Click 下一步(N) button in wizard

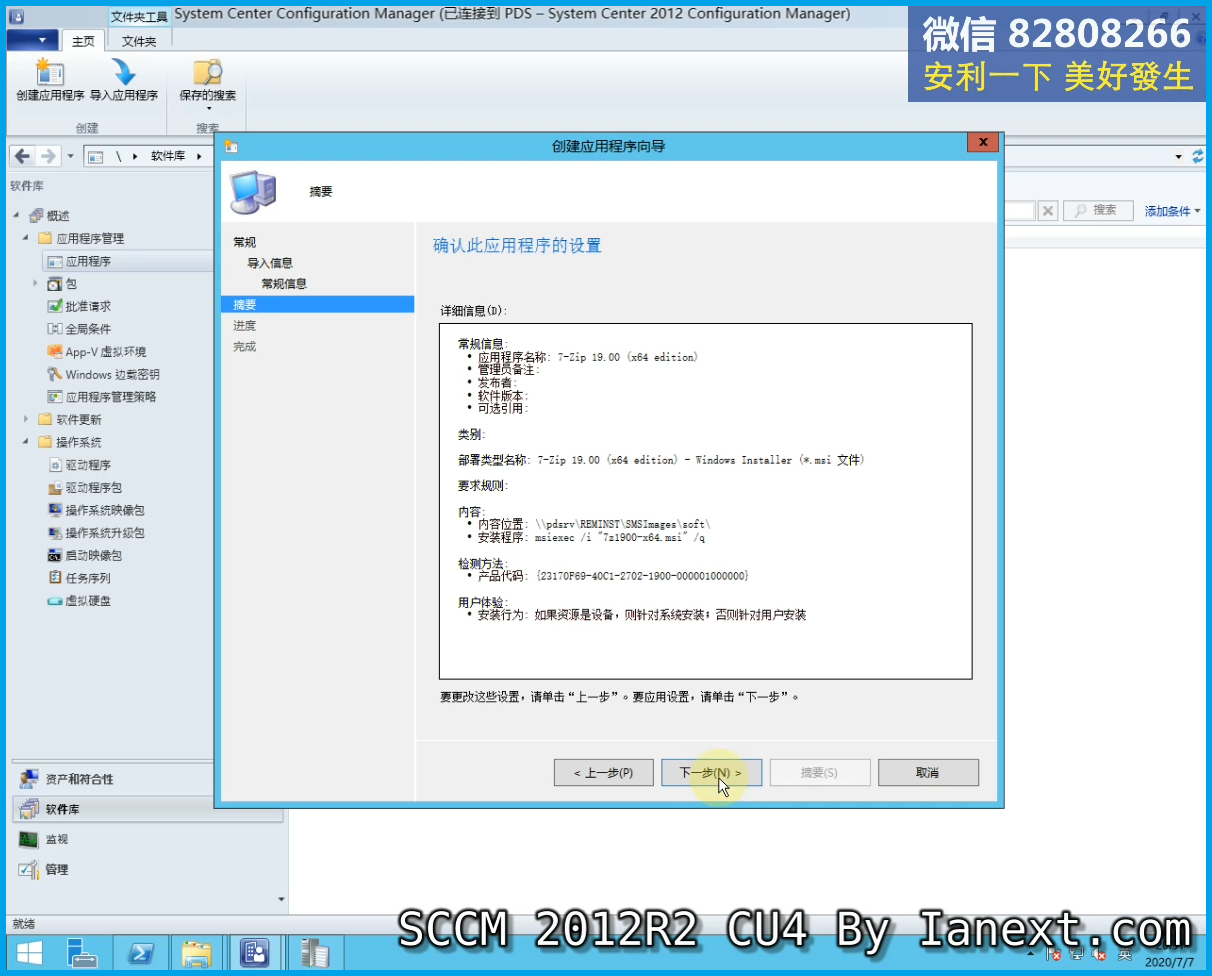tap(711, 772)
